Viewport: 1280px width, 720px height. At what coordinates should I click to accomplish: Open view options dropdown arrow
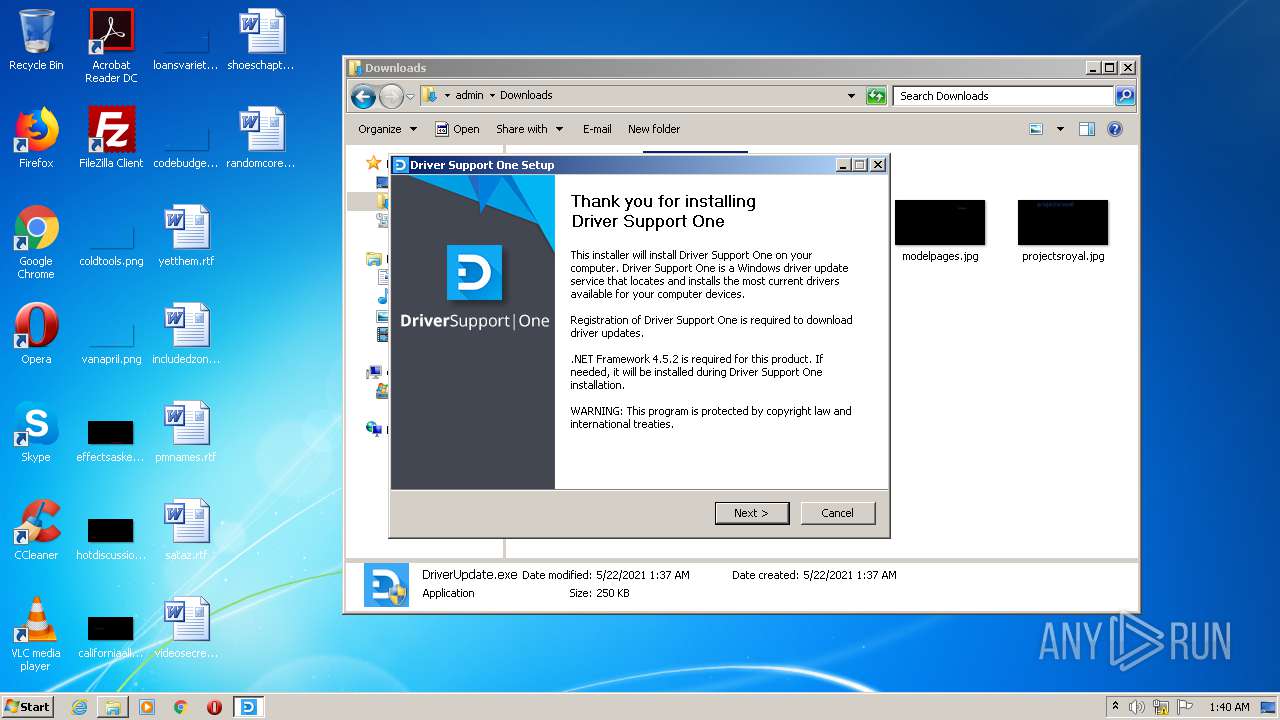tap(1060, 129)
